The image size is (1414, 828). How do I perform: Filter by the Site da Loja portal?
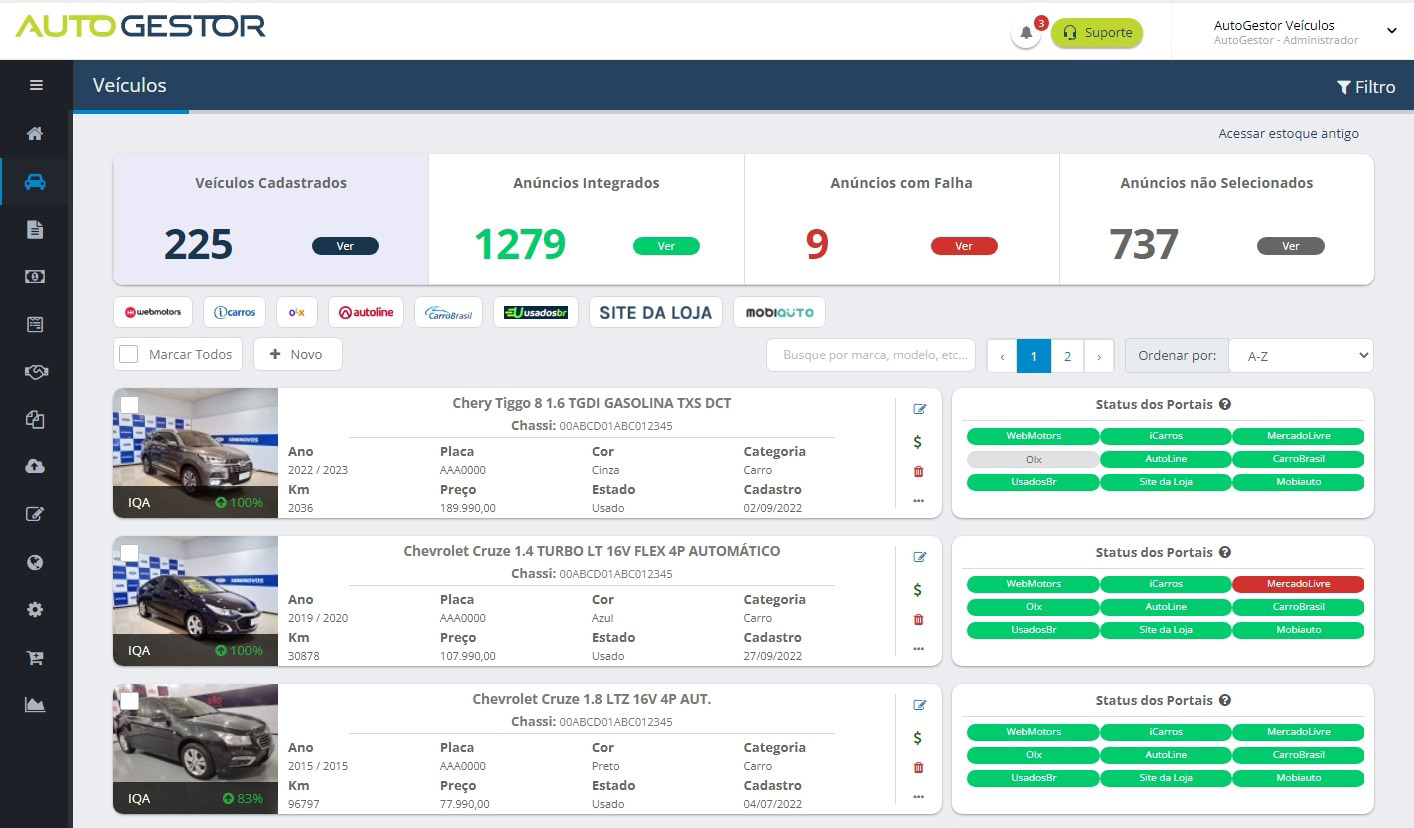point(655,312)
